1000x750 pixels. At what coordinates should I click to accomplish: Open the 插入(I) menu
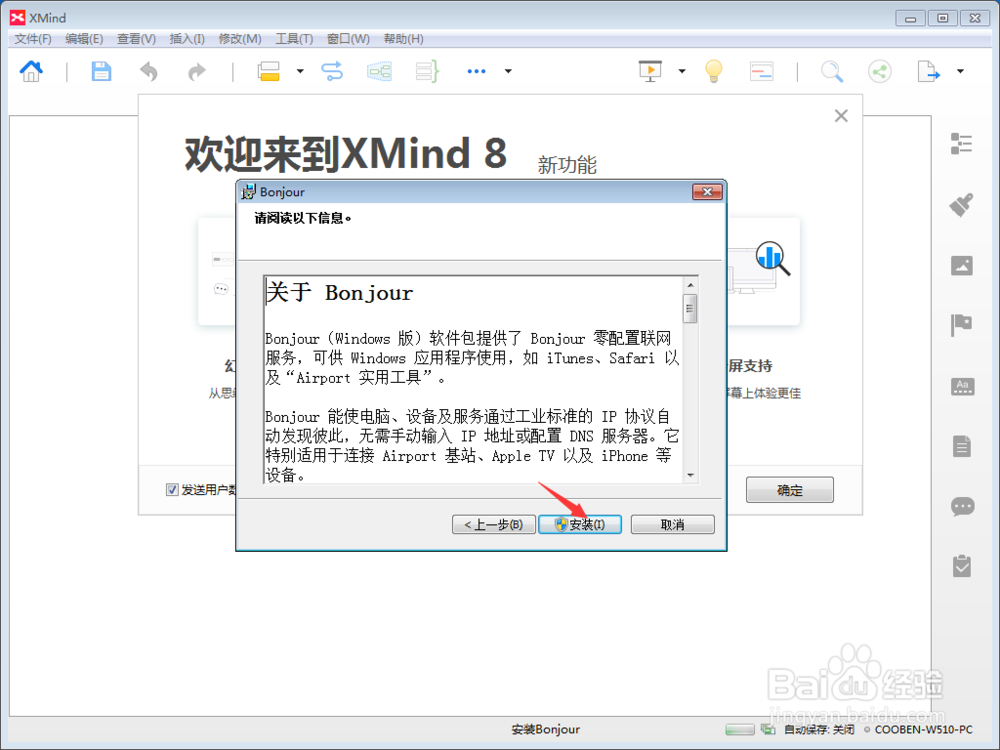(187, 39)
